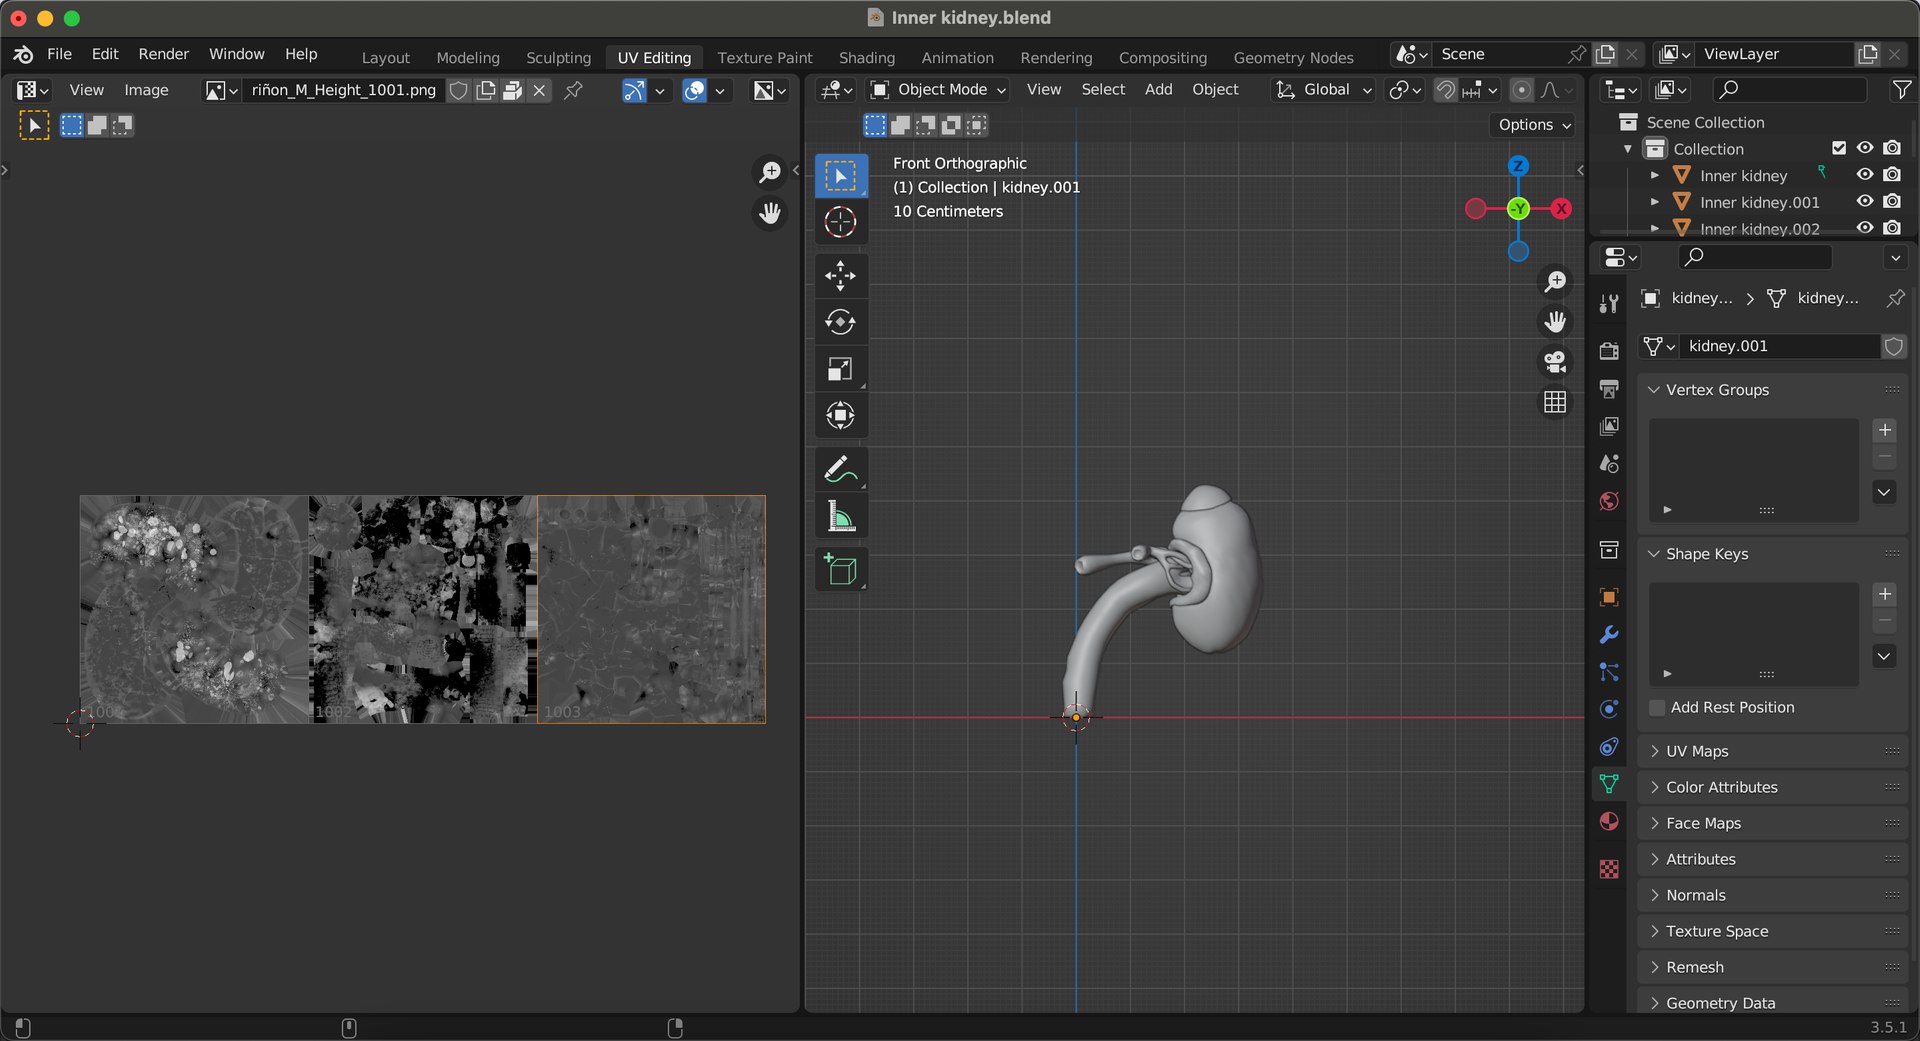Select the Annotate tool

(840, 469)
